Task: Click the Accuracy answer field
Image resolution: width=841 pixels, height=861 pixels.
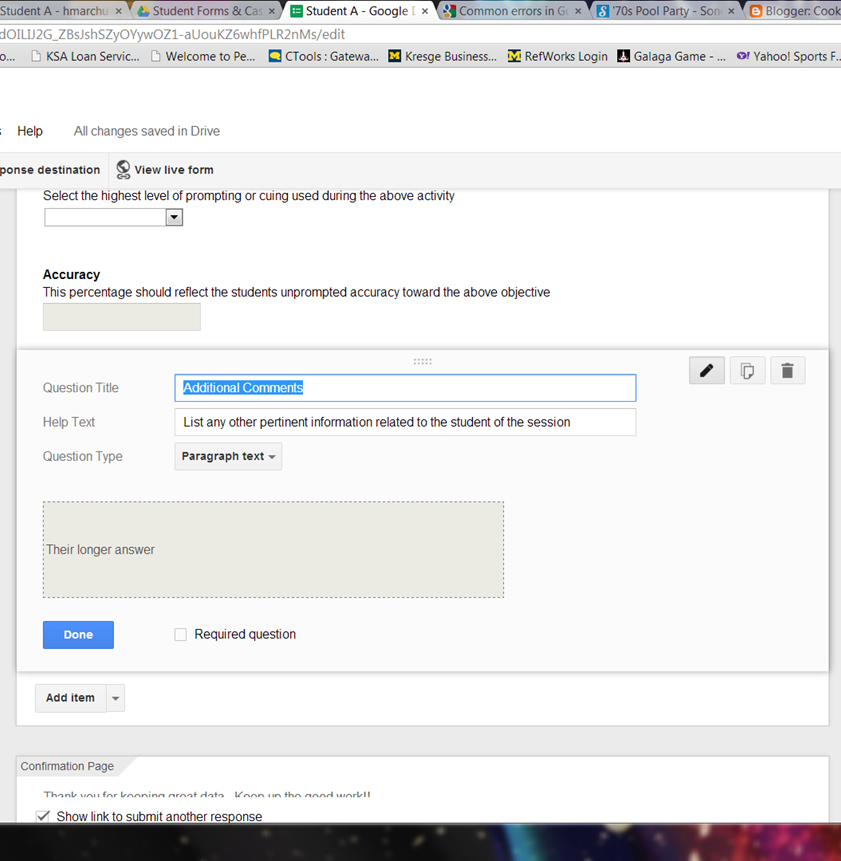Action: (122, 317)
